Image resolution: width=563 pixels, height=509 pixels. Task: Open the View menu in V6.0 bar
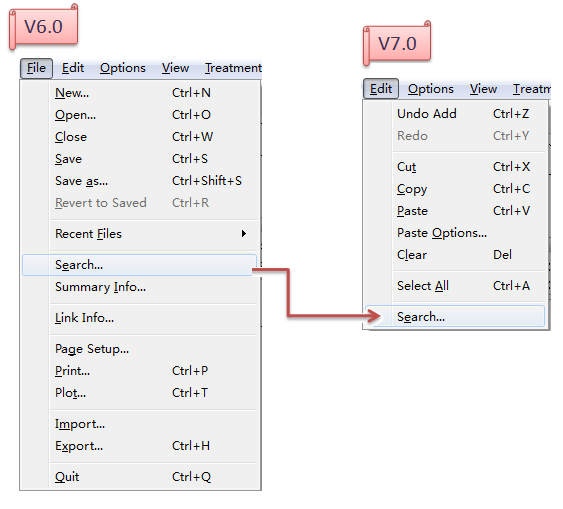pos(175,68)
